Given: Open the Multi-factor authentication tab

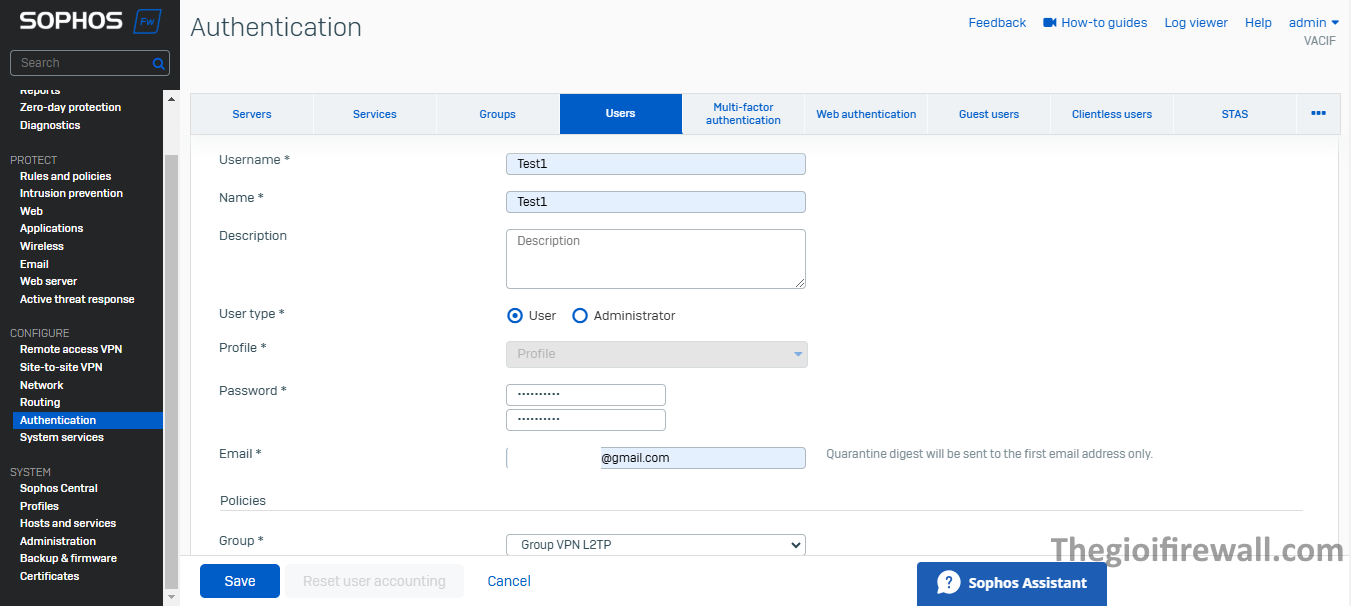Looking at the screenshot, I should pyautogui.click(x=743, y=114).
